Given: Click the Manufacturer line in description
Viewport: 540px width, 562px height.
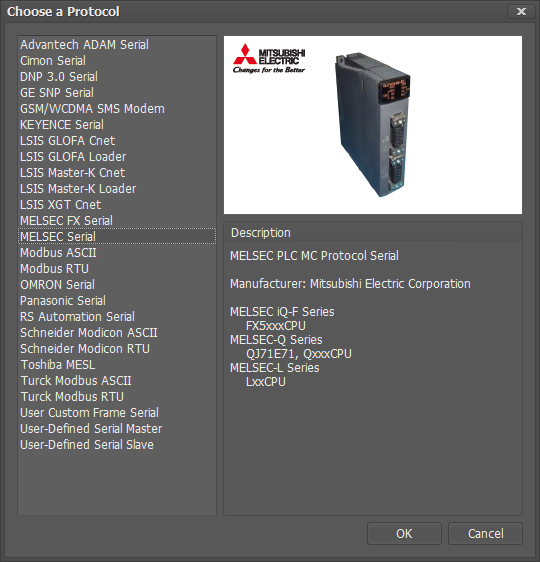Looking at the screenshot, I should (350, 284).
